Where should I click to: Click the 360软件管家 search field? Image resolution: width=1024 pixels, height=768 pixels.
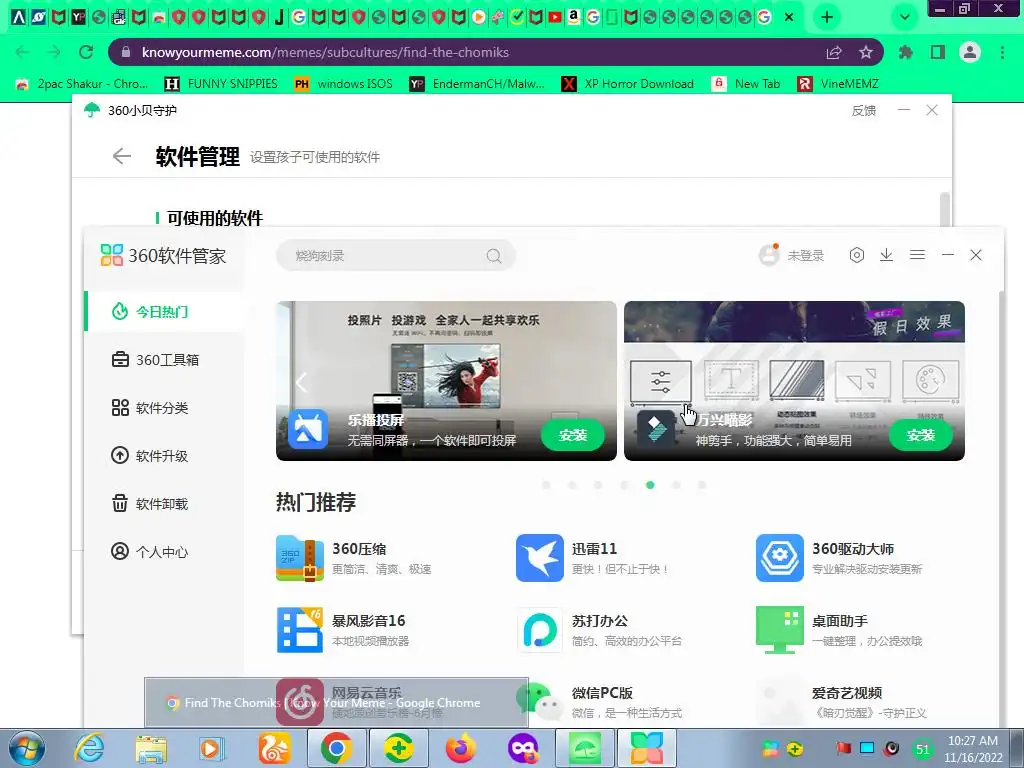[396, 255]
